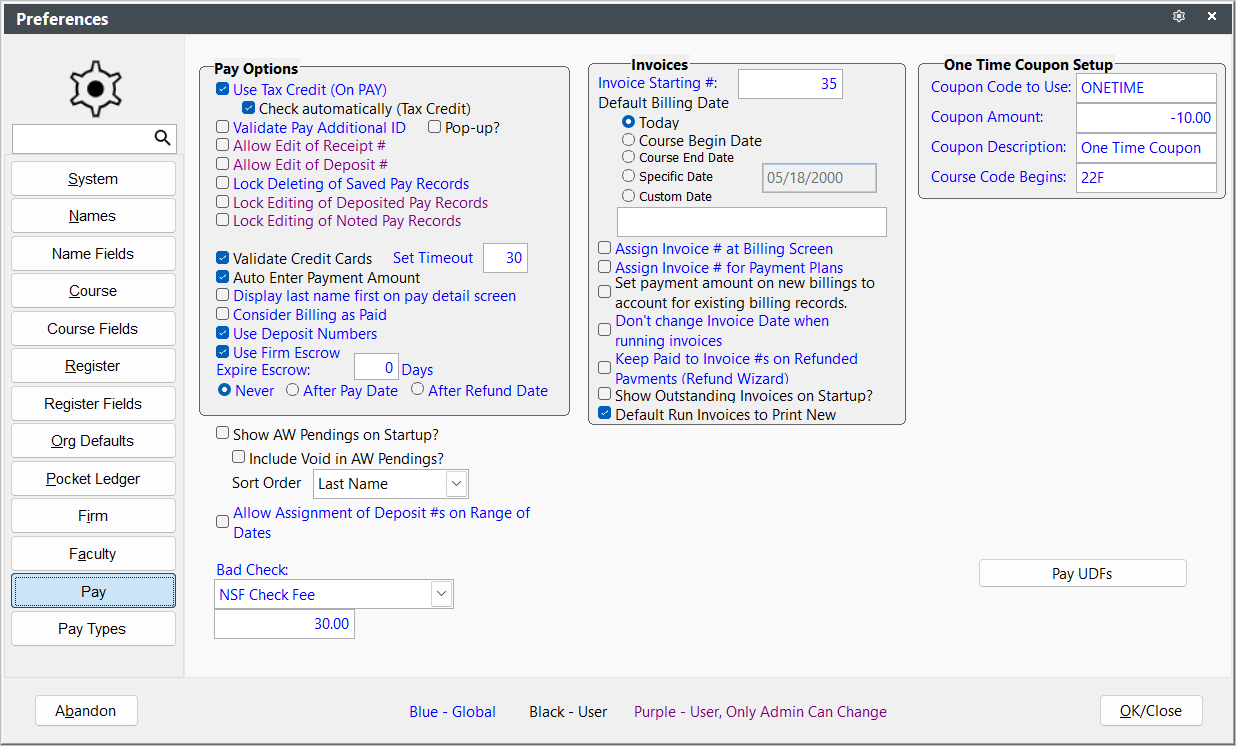1236x746 pixels.
Task: Select Course Begin Date radio button
Action: [x=628, y=140]
